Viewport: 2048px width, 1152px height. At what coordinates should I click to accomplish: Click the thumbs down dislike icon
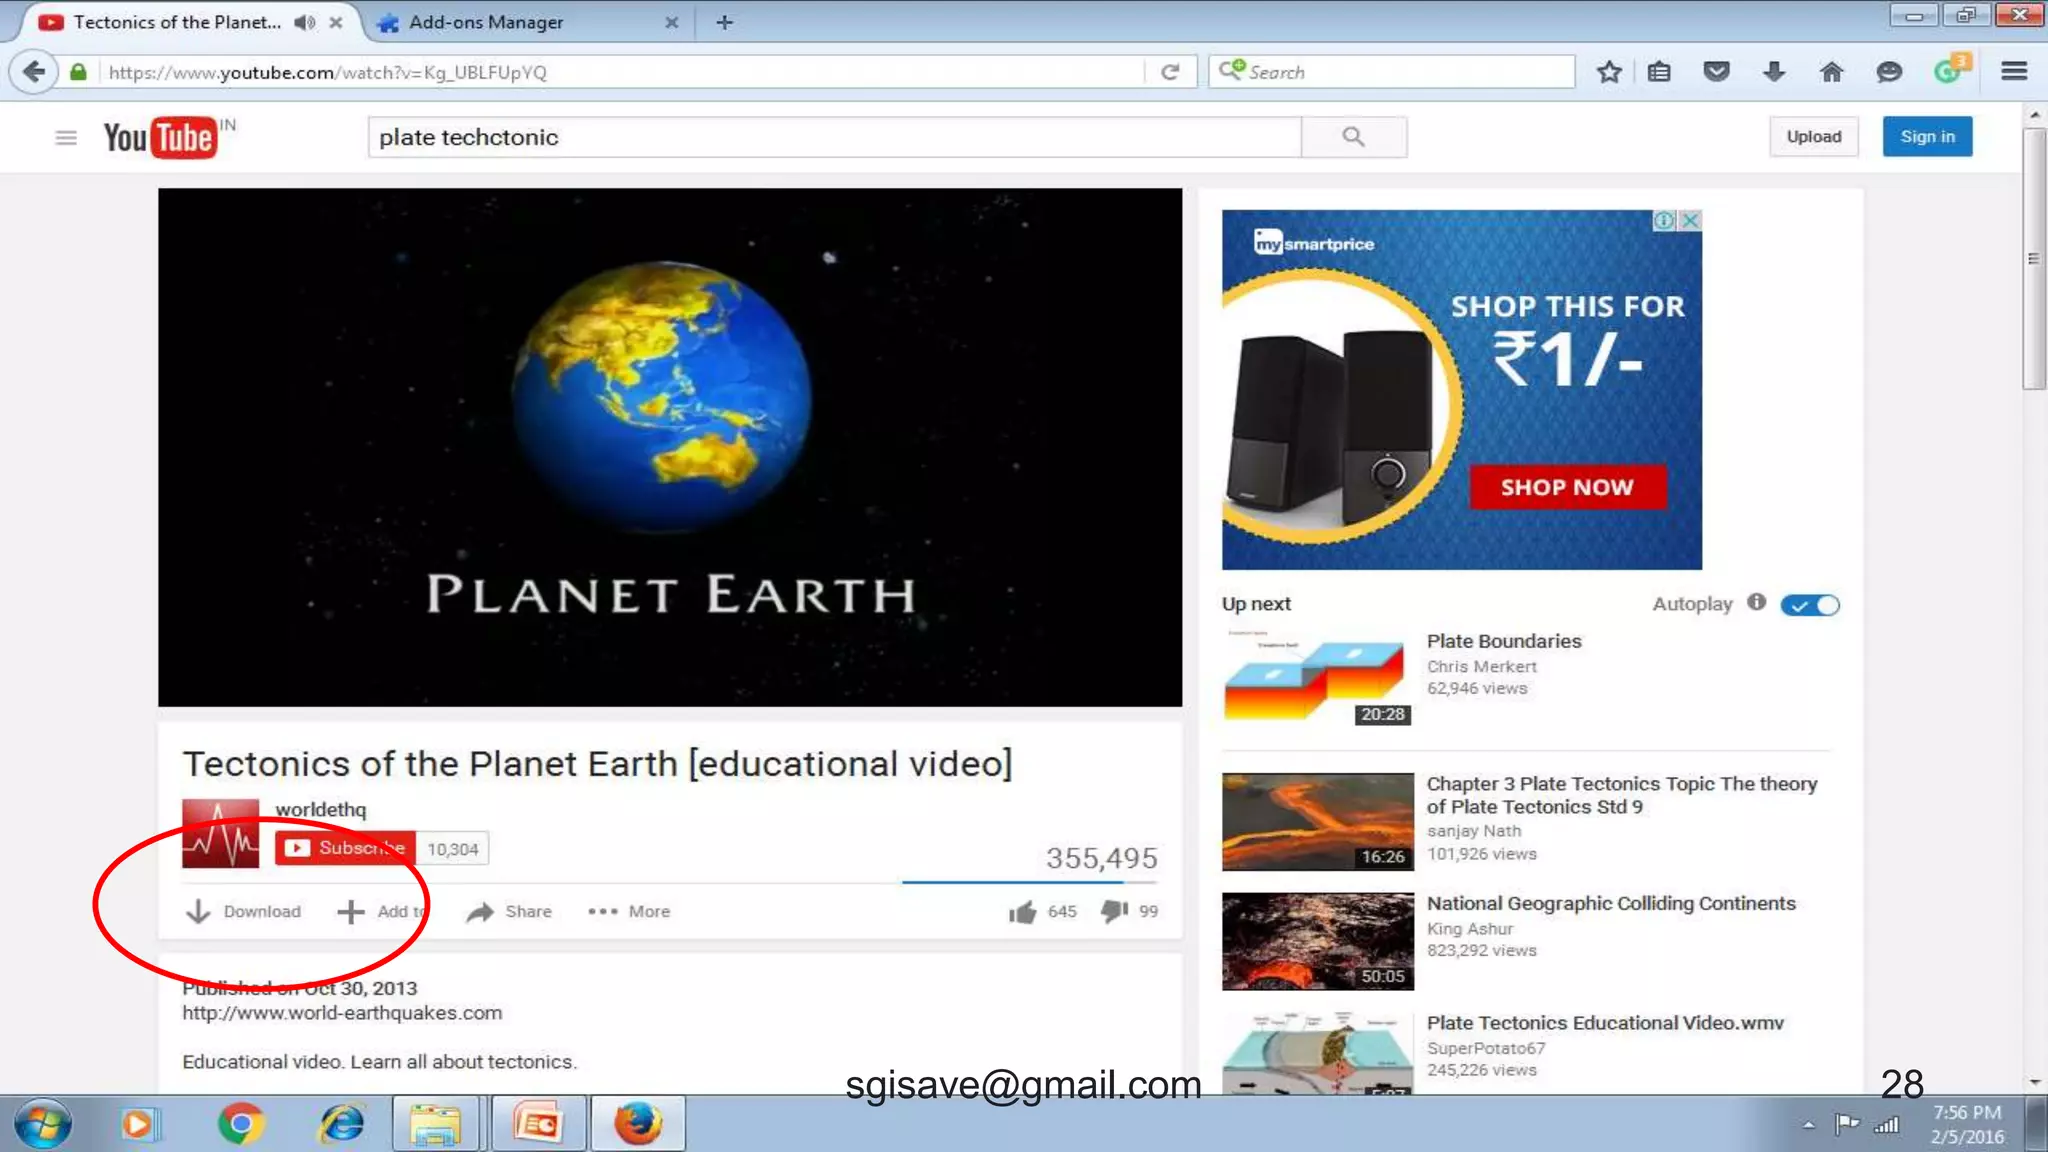[1114, 911]
